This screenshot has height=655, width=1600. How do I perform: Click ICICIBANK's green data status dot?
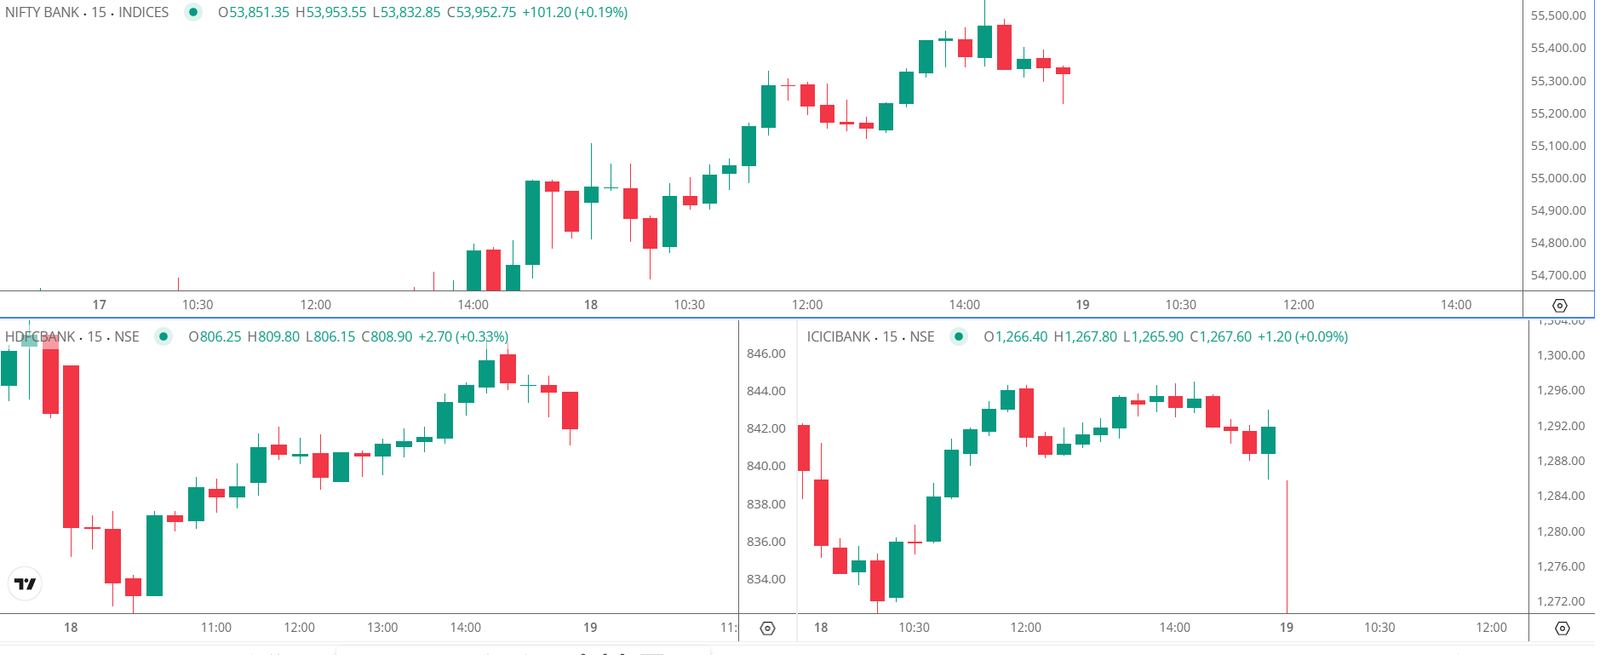(x=960, y=337)
